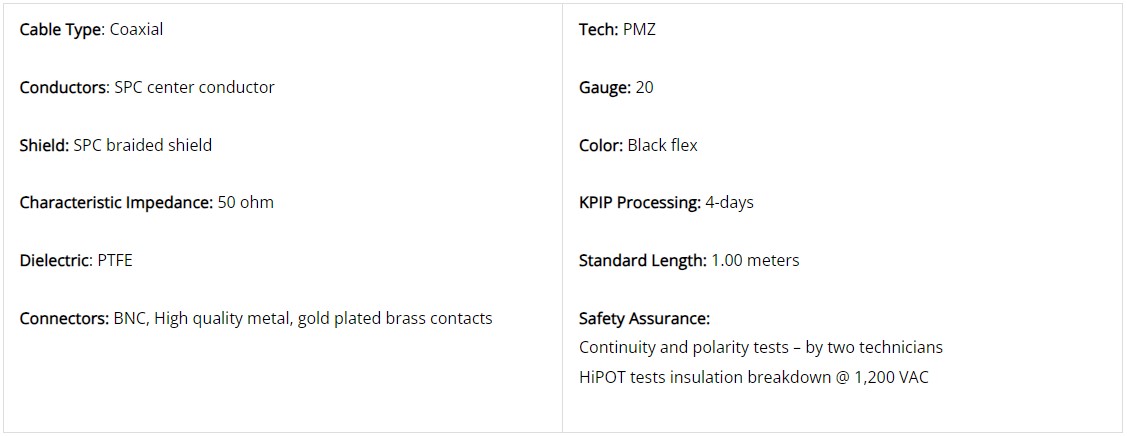This screenshot has width=1127, height=436.
Task: Click Black flex color value
Action: tap(663, 145)
